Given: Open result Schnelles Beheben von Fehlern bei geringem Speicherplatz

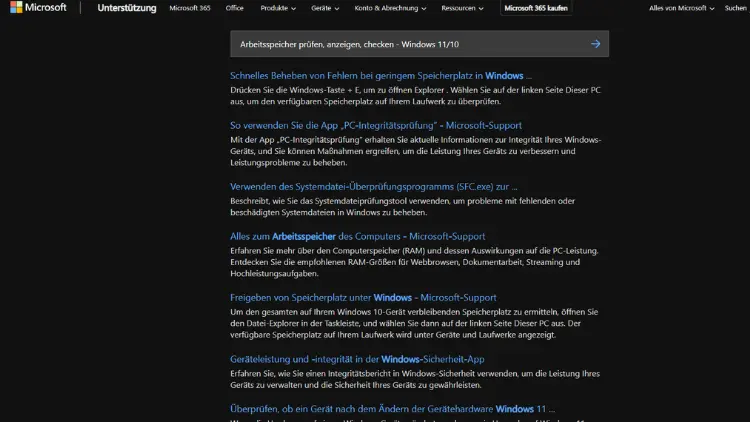Looking at the screenshot, I should pyautogui.click(x=381, y=76).
